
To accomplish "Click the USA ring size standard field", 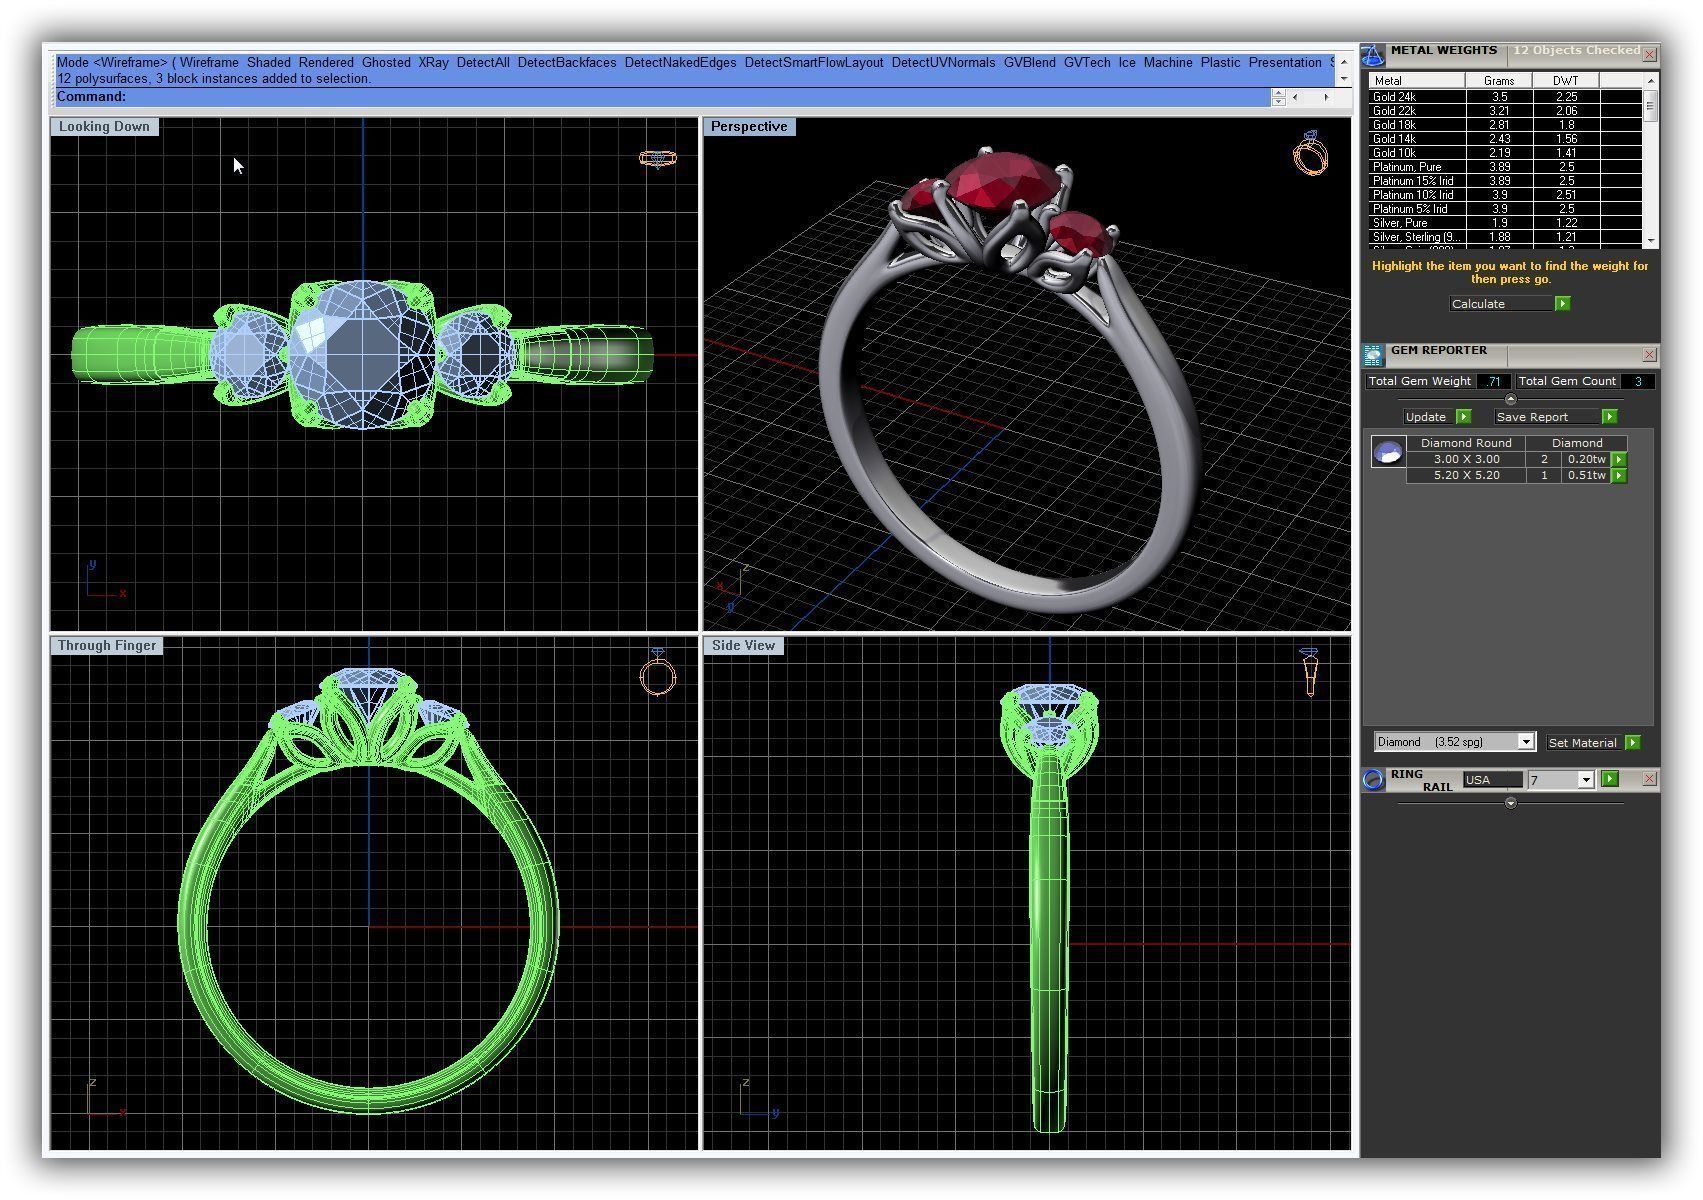I will click(1493, 780).
